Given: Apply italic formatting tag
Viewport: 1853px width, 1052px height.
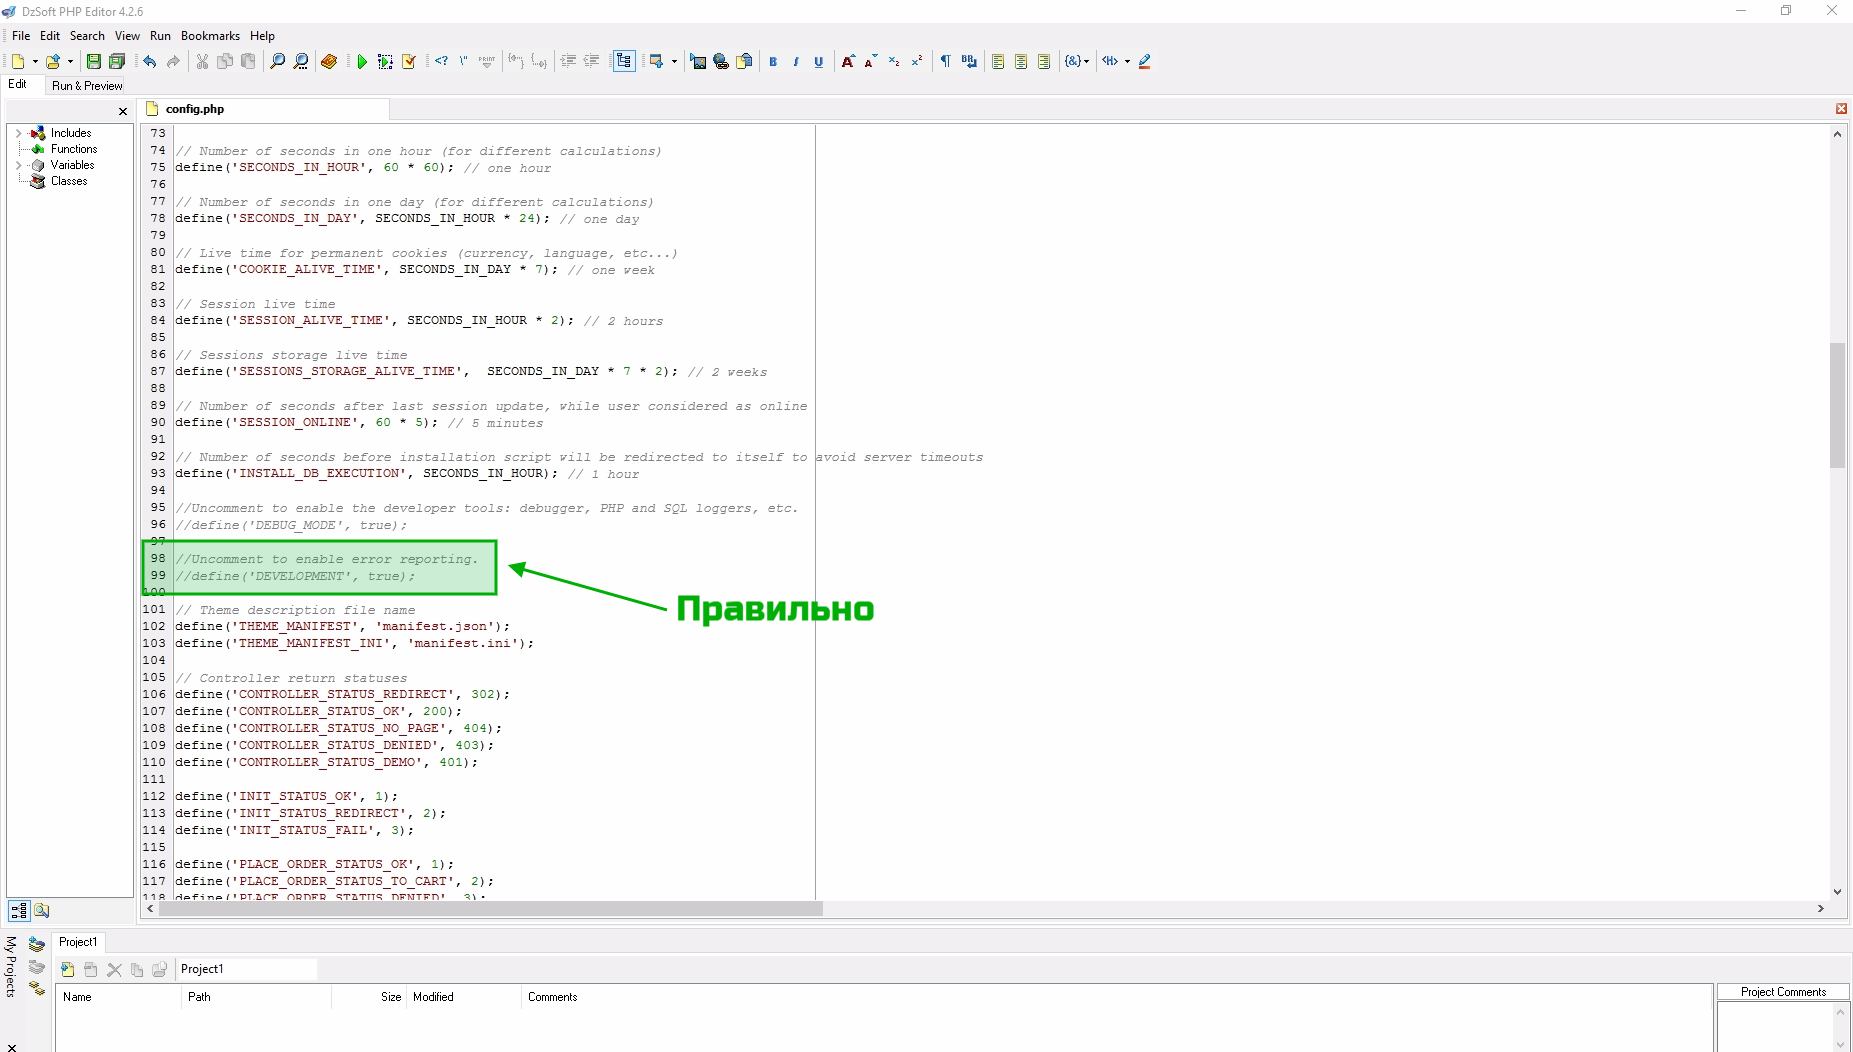Looking at the screenshot, I should click(x=796, y=61).
